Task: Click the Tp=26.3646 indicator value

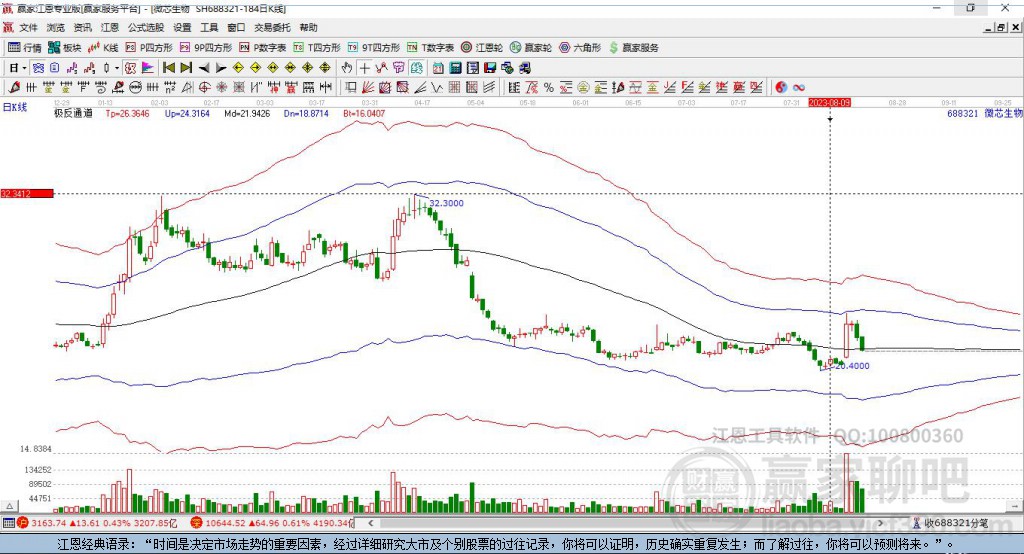Action: (x=127, y=114)
